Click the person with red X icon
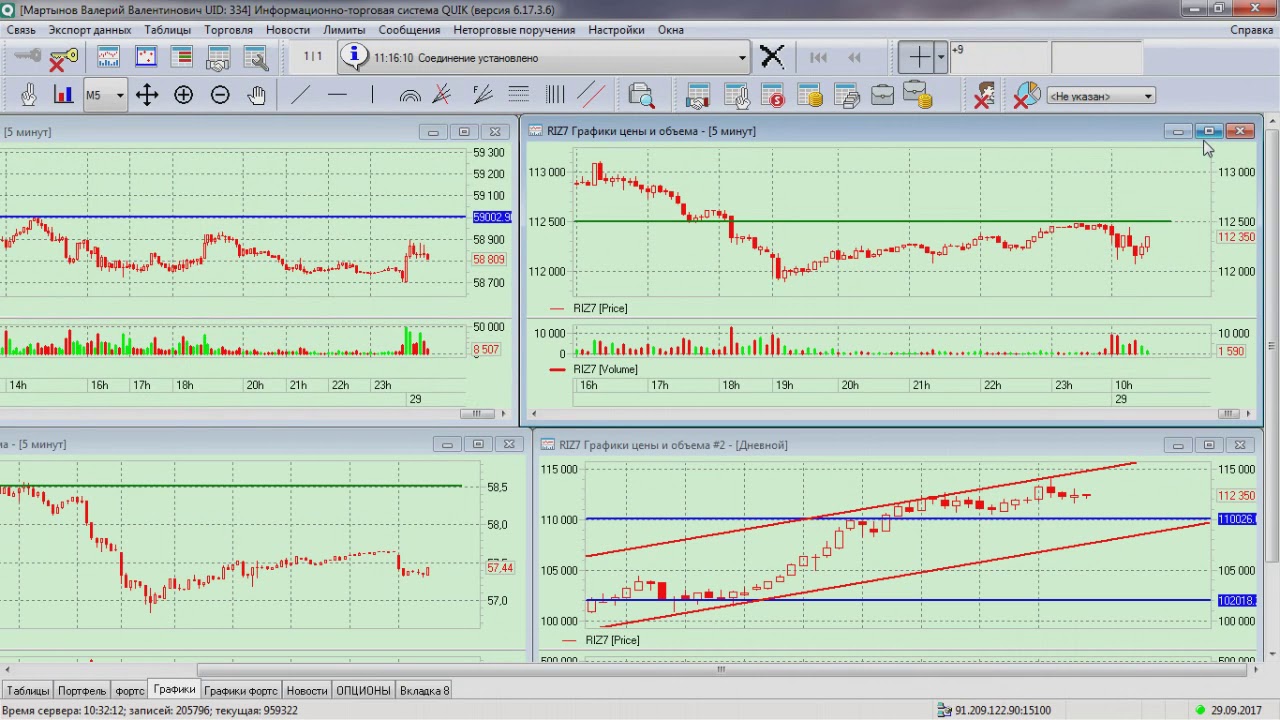The image size is (1280, 720). [x=984, y=96]
